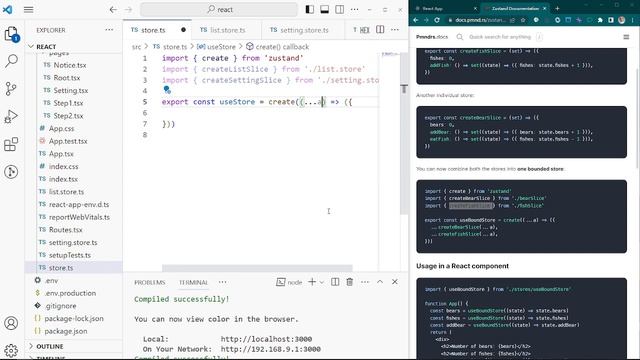Click the horizontal scrollbar in the editor
Image resolution: width=640 pixels, height=360 pixels.
coord(257,268)
